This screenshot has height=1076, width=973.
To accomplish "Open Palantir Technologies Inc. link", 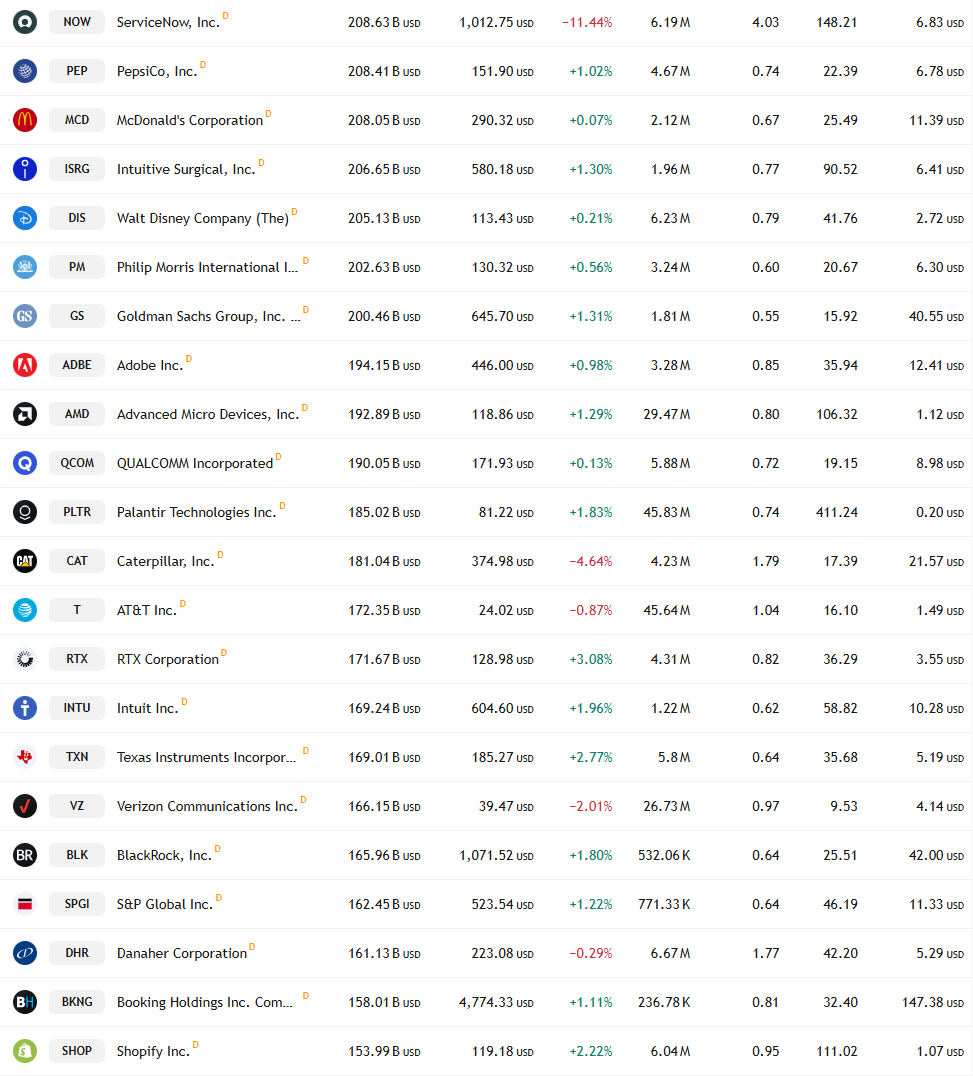I will pos(196,513).
